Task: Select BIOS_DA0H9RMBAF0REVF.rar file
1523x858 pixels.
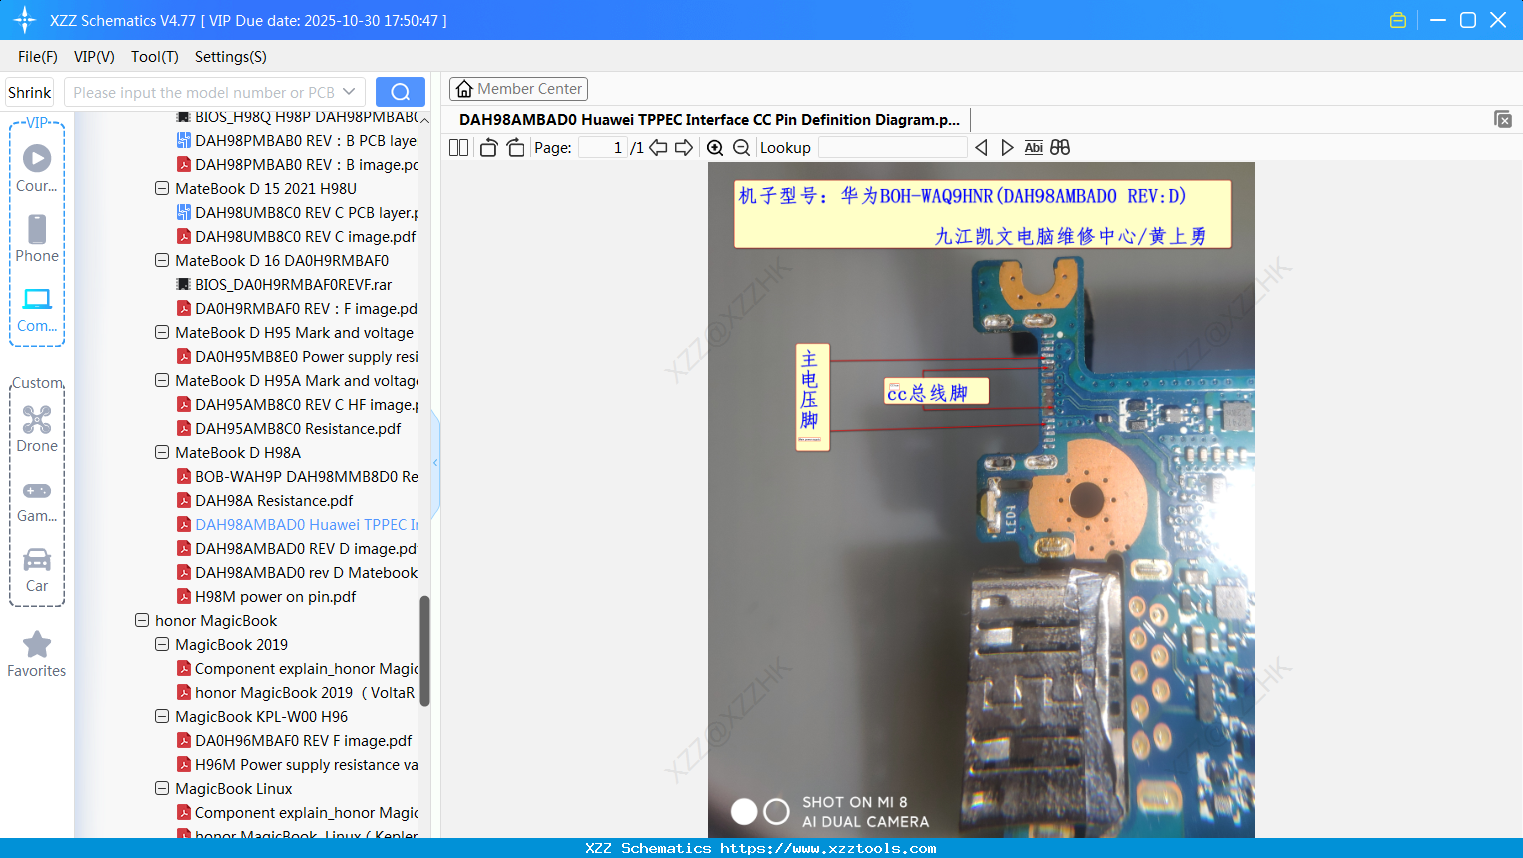Action: click(x=284, y=284)
